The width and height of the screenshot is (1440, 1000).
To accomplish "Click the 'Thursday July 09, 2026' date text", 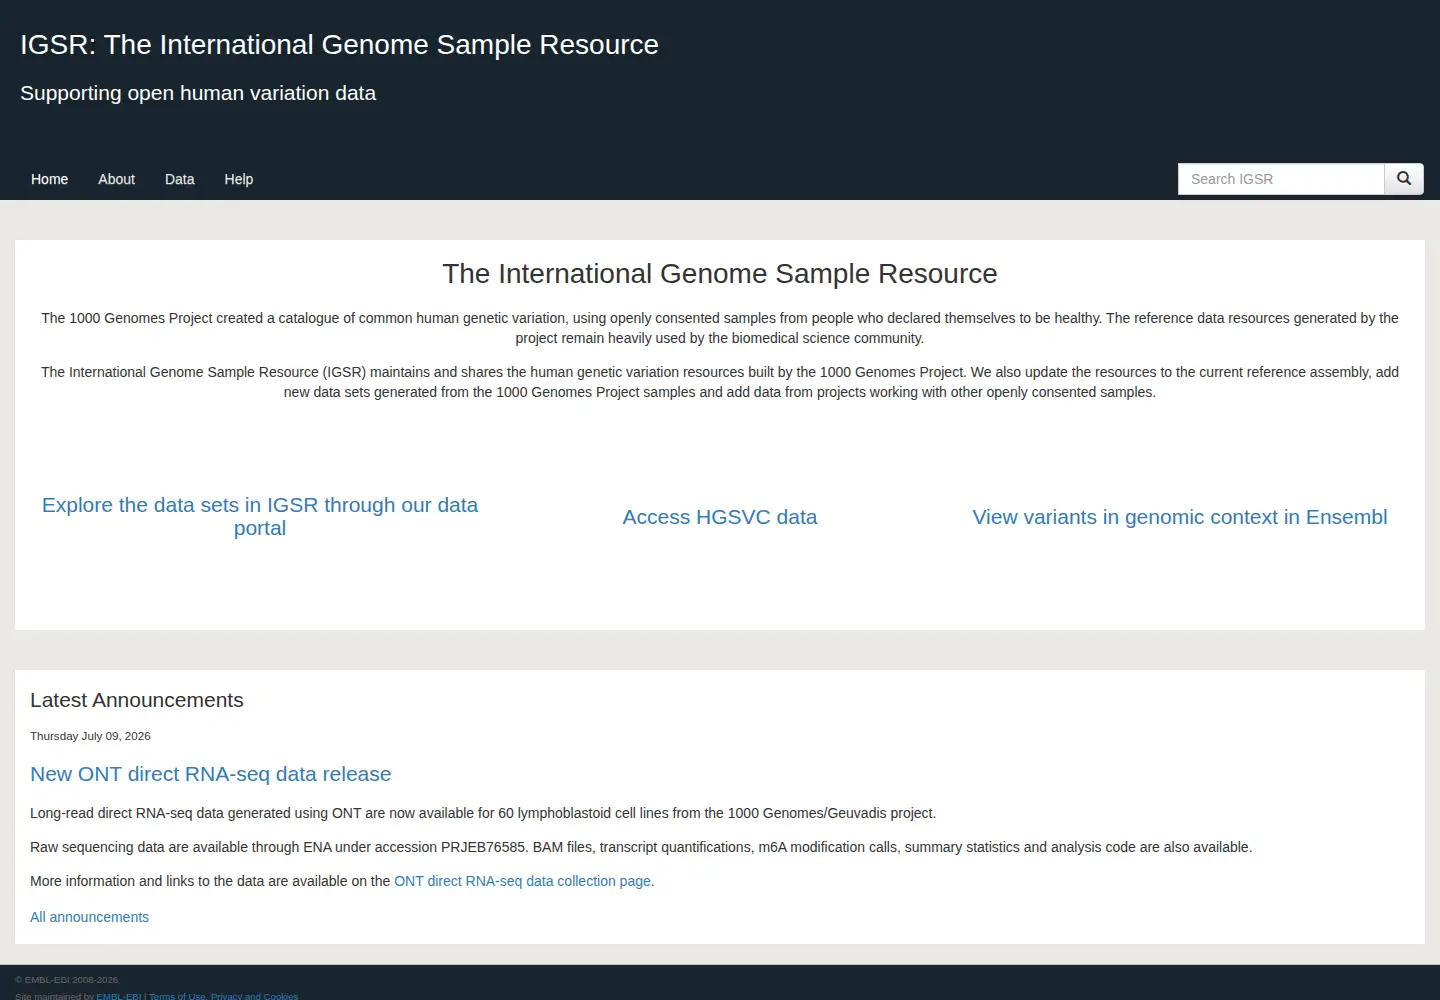I will click(x=90, y=736).
